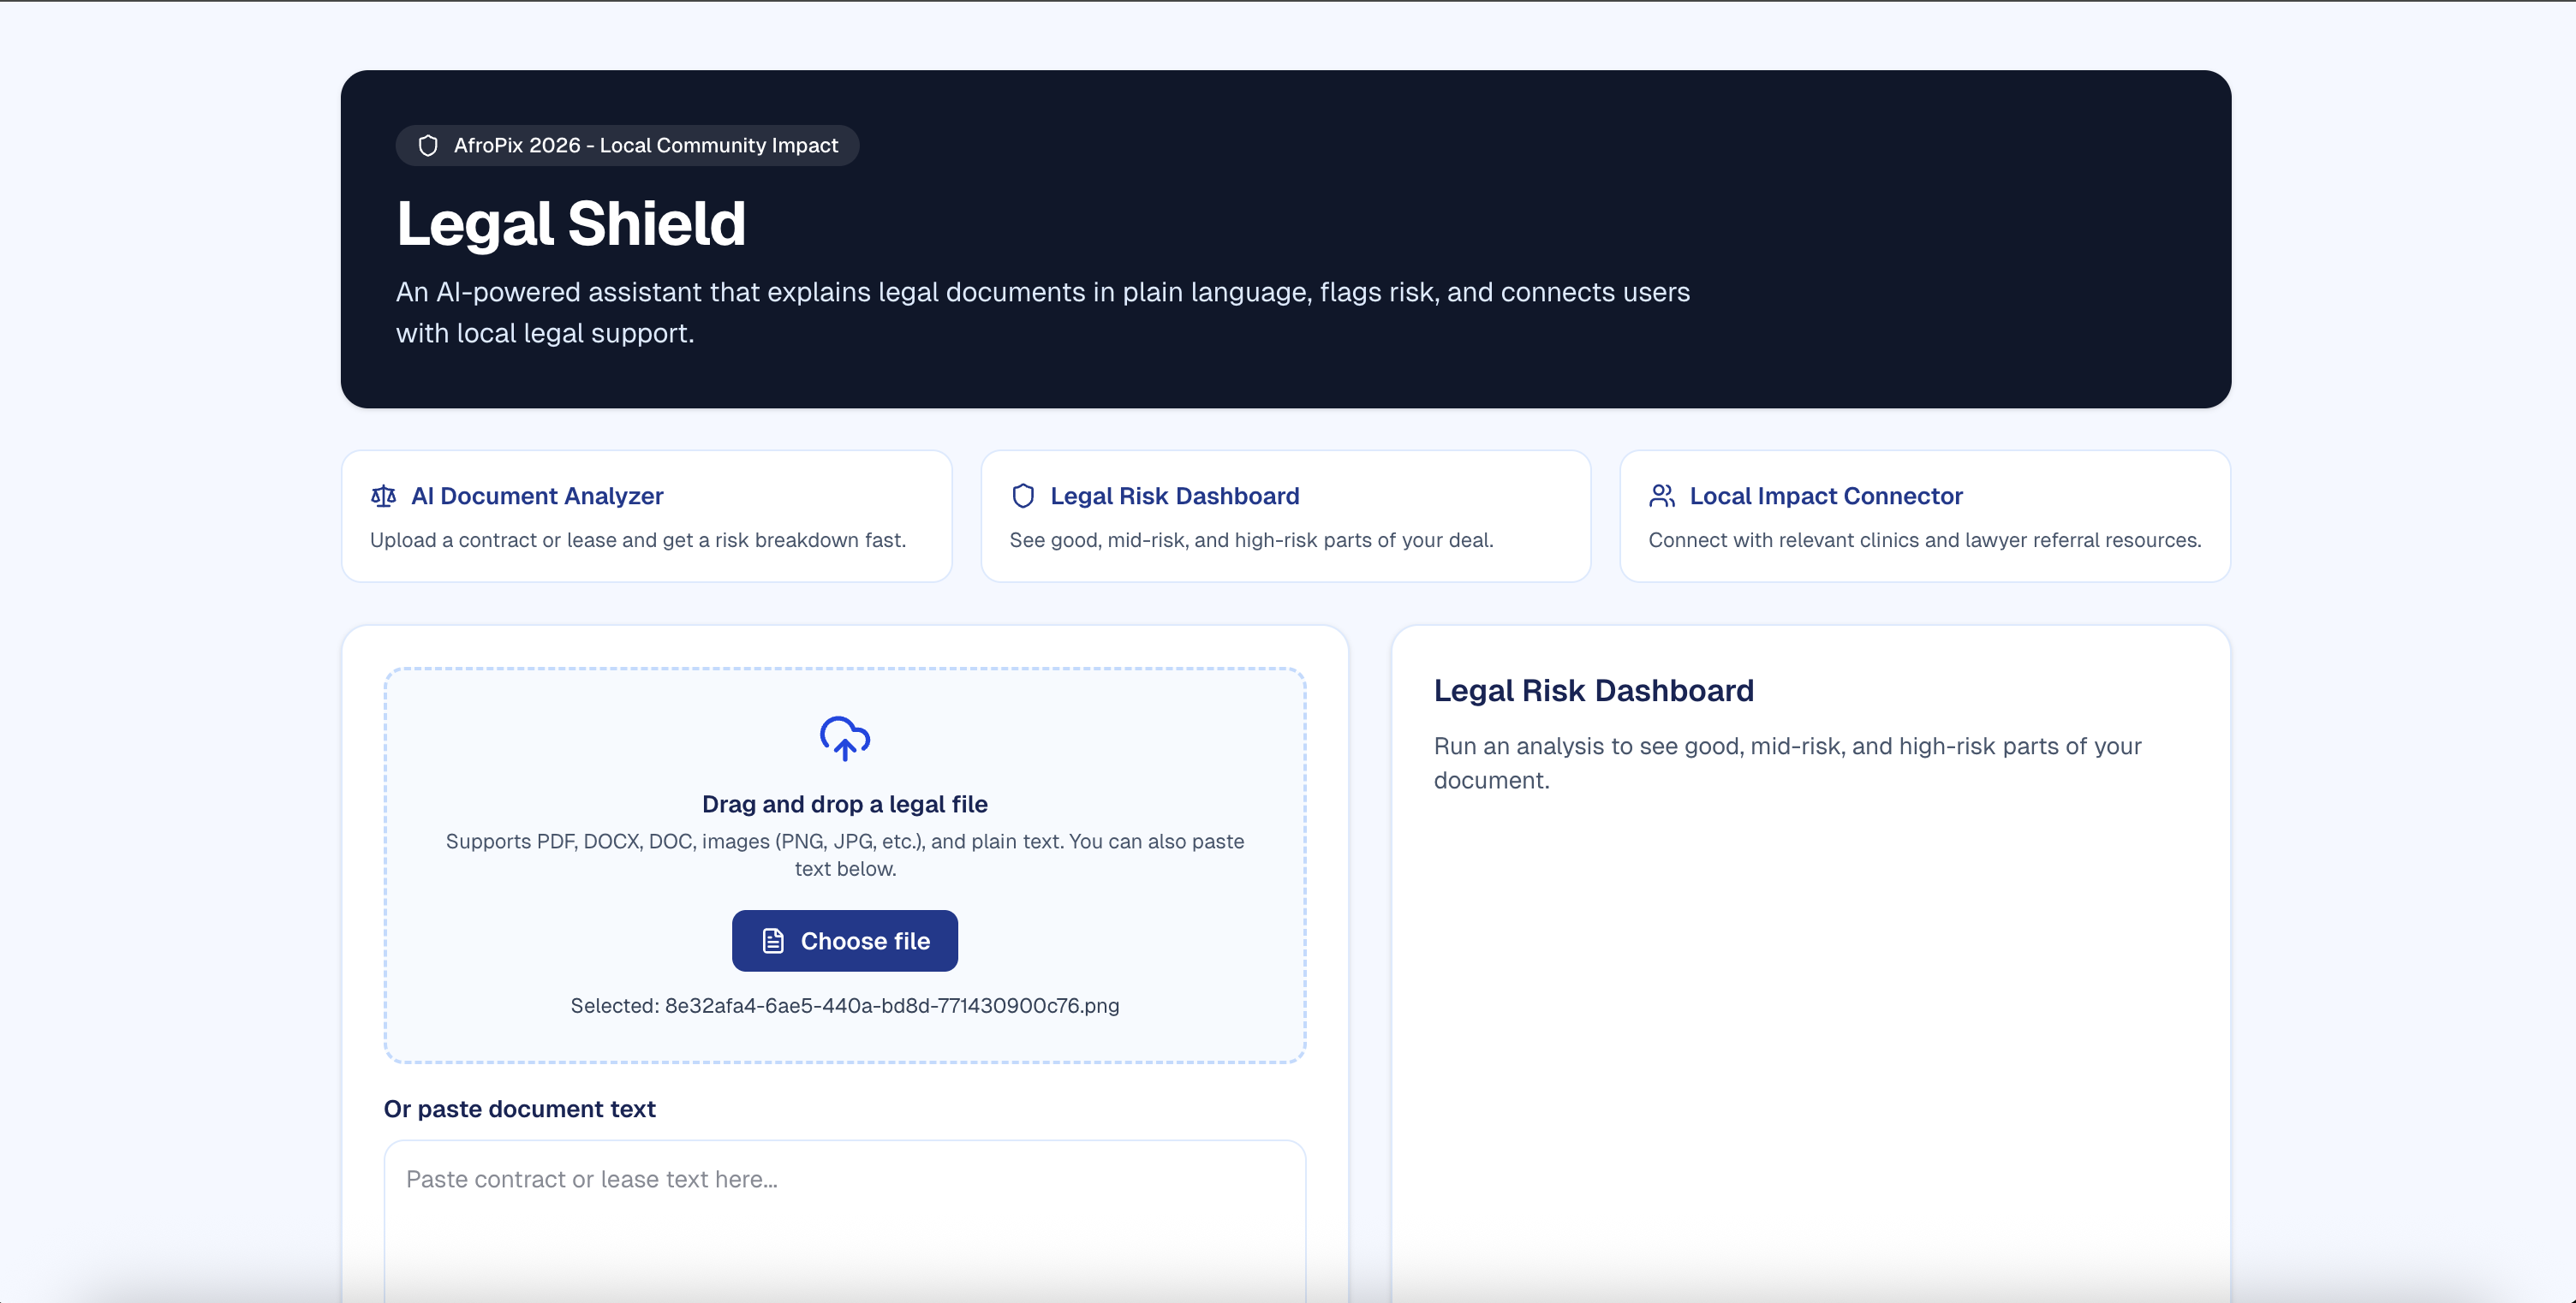Click the Legal Risk Dashboard panel heading
The image size is (2576, 1303).
tap(1593, 691)
